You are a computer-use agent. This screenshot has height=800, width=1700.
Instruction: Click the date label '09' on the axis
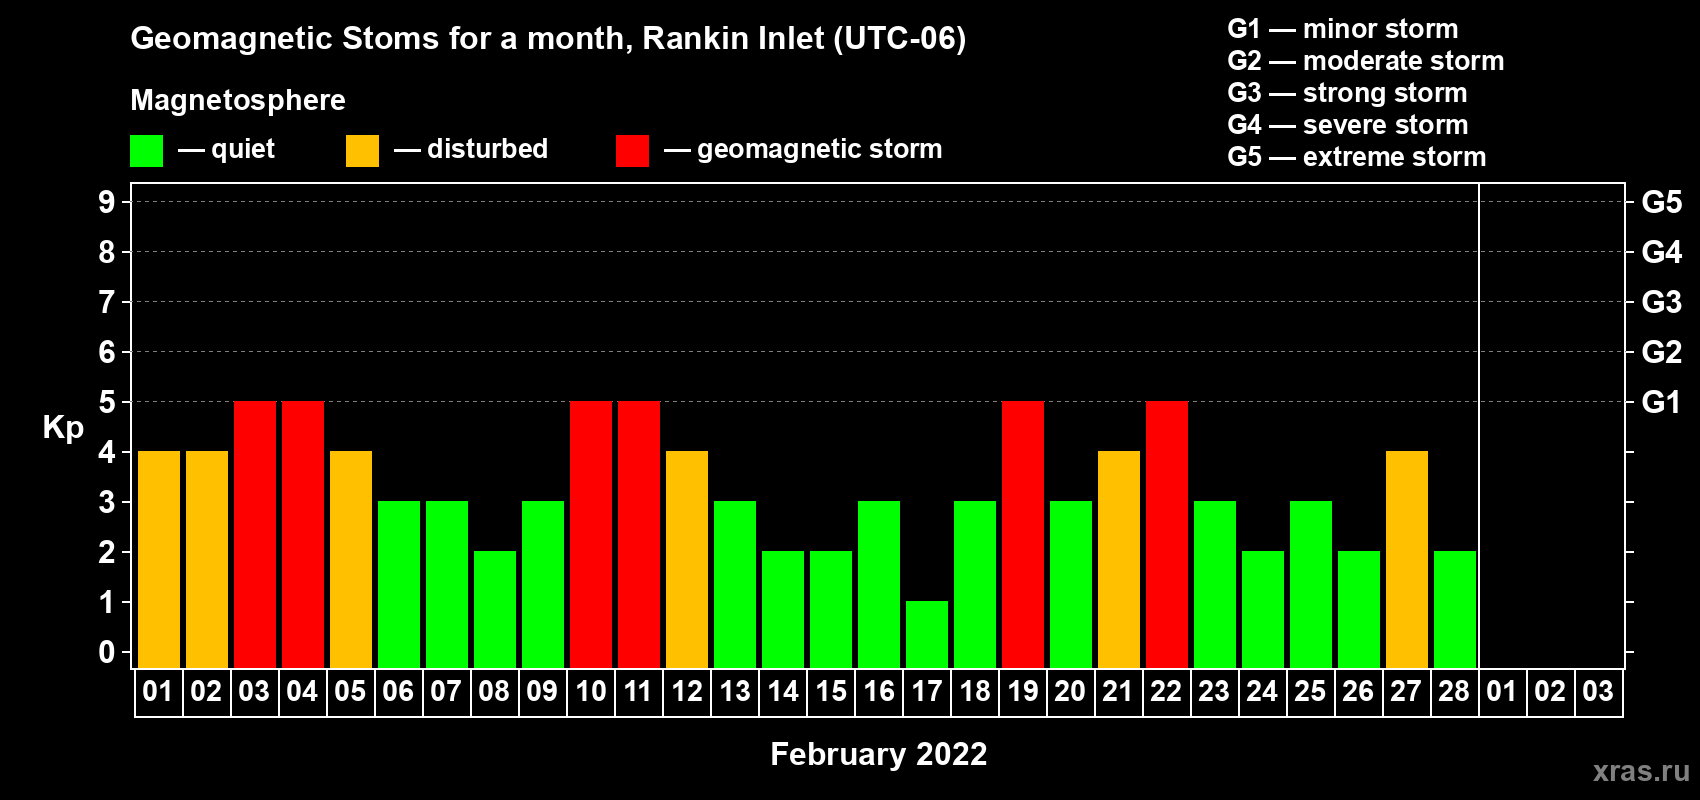pos(542,692)
